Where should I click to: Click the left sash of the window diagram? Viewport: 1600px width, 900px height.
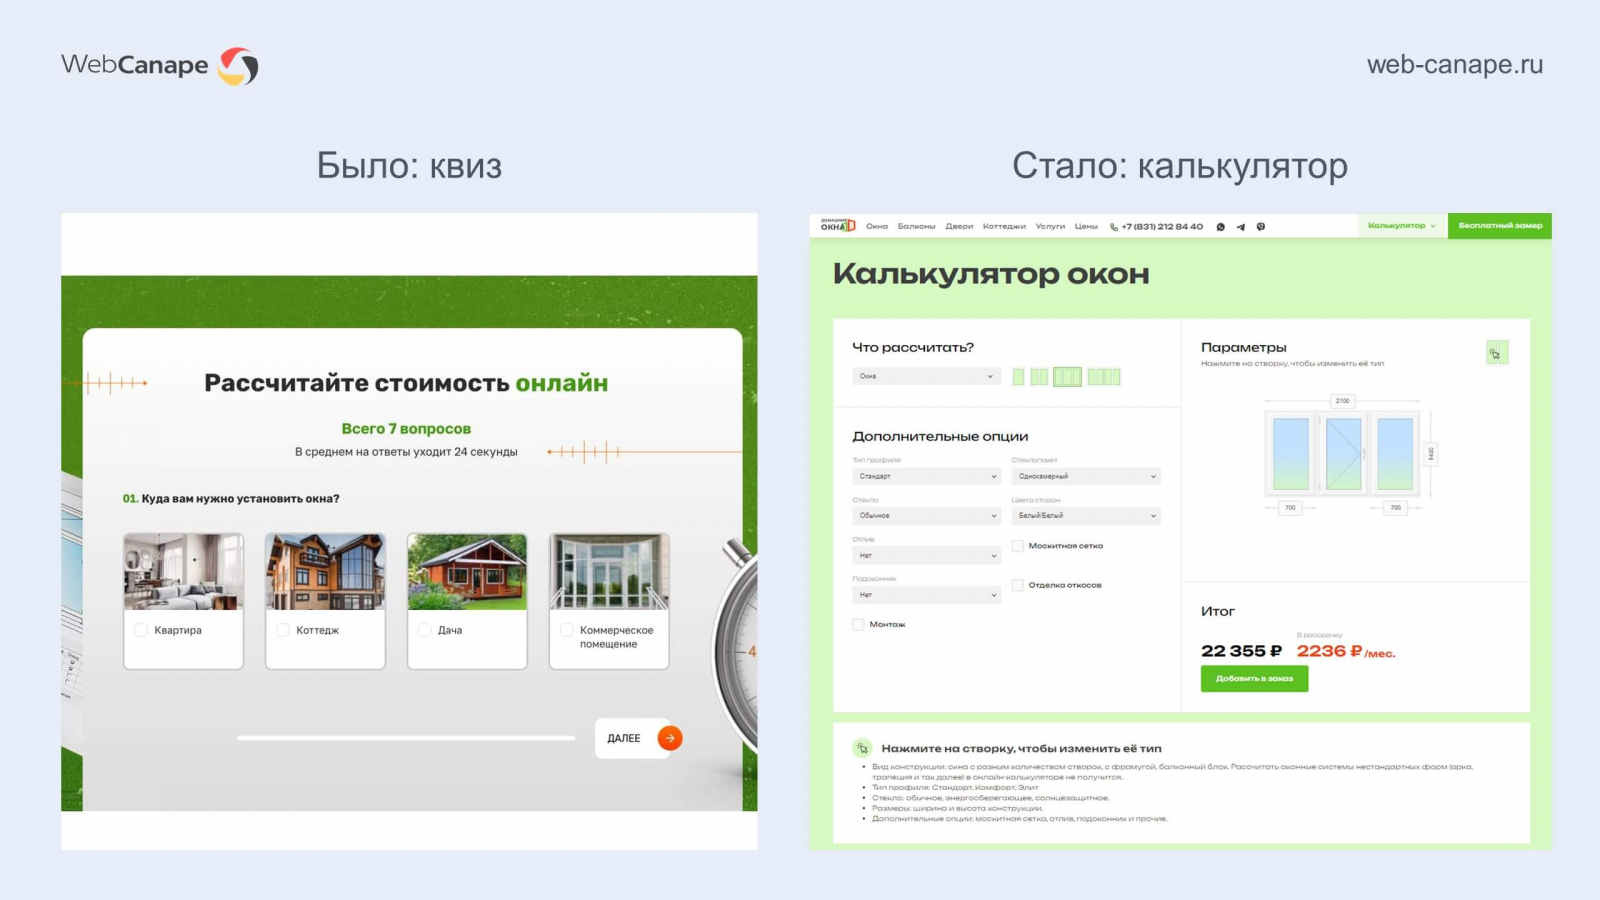click(x=1291, y=453)
